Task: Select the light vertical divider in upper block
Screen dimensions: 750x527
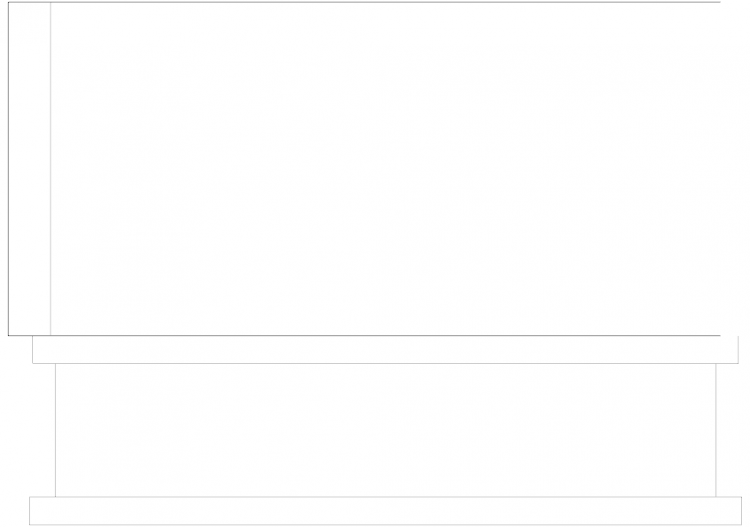Action: point(51,169)
